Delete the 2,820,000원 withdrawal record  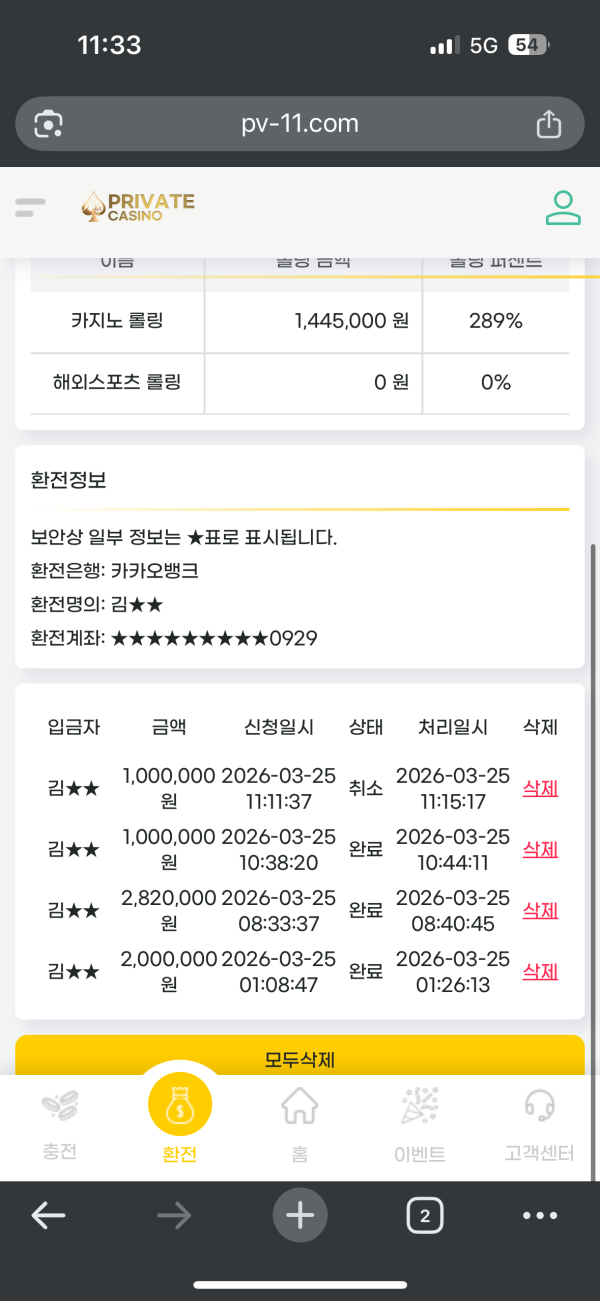pos(540,910)
